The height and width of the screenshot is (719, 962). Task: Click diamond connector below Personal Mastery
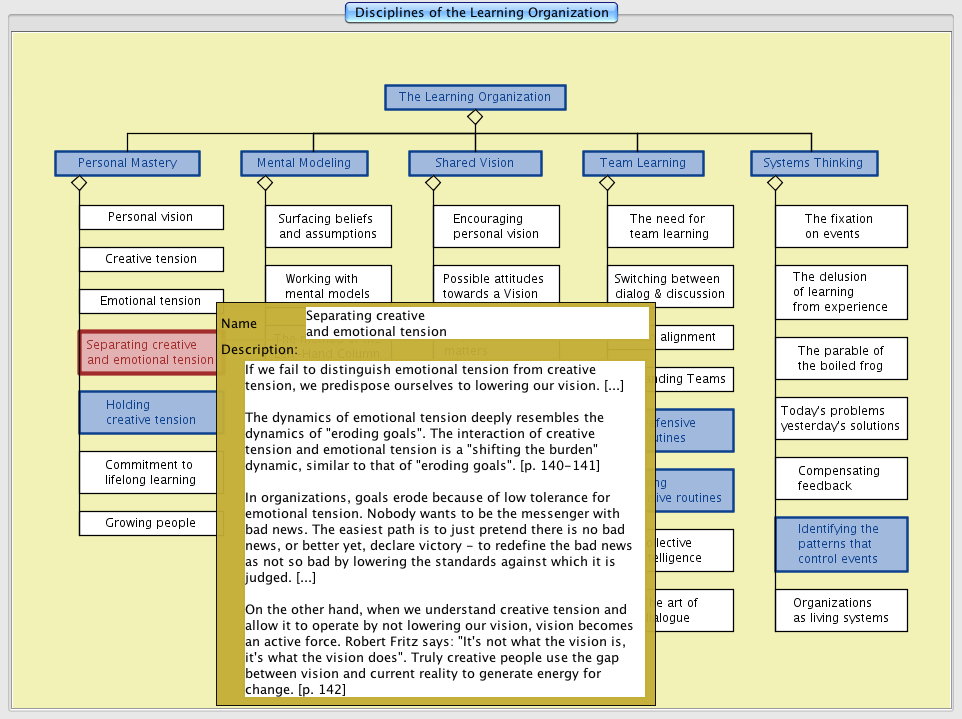tap(79, 183)
